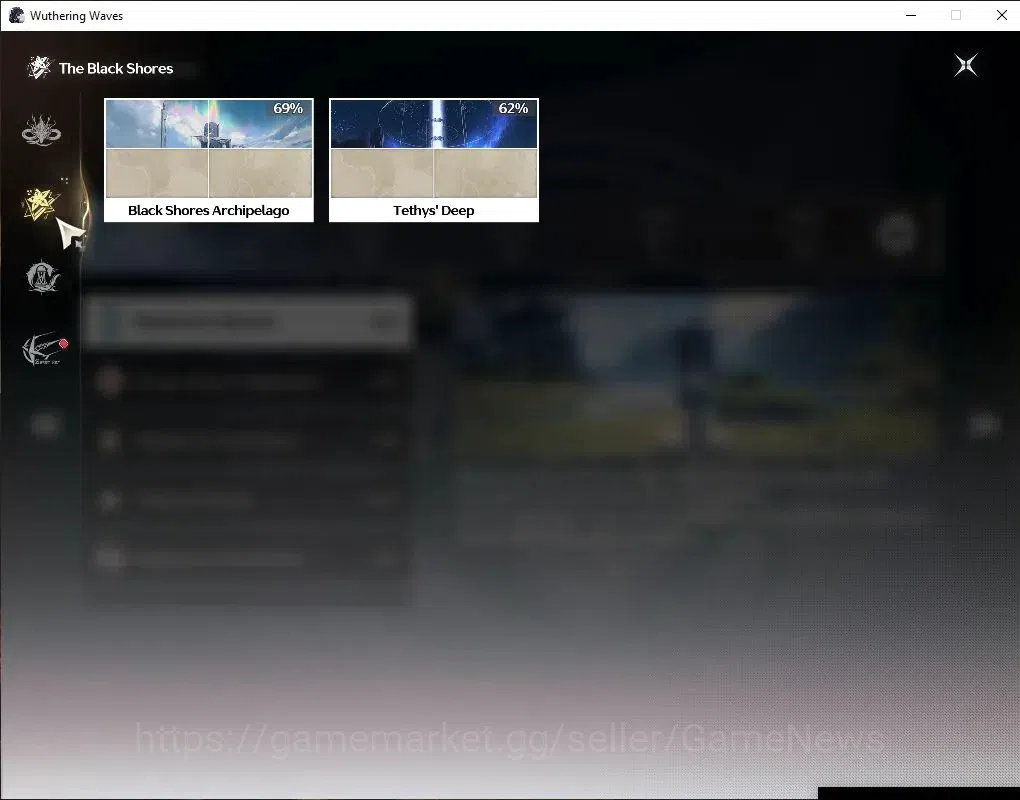Click the Black Shores emblem beside the header title
The image size is (1020, 800).
[x=39, y=68]
